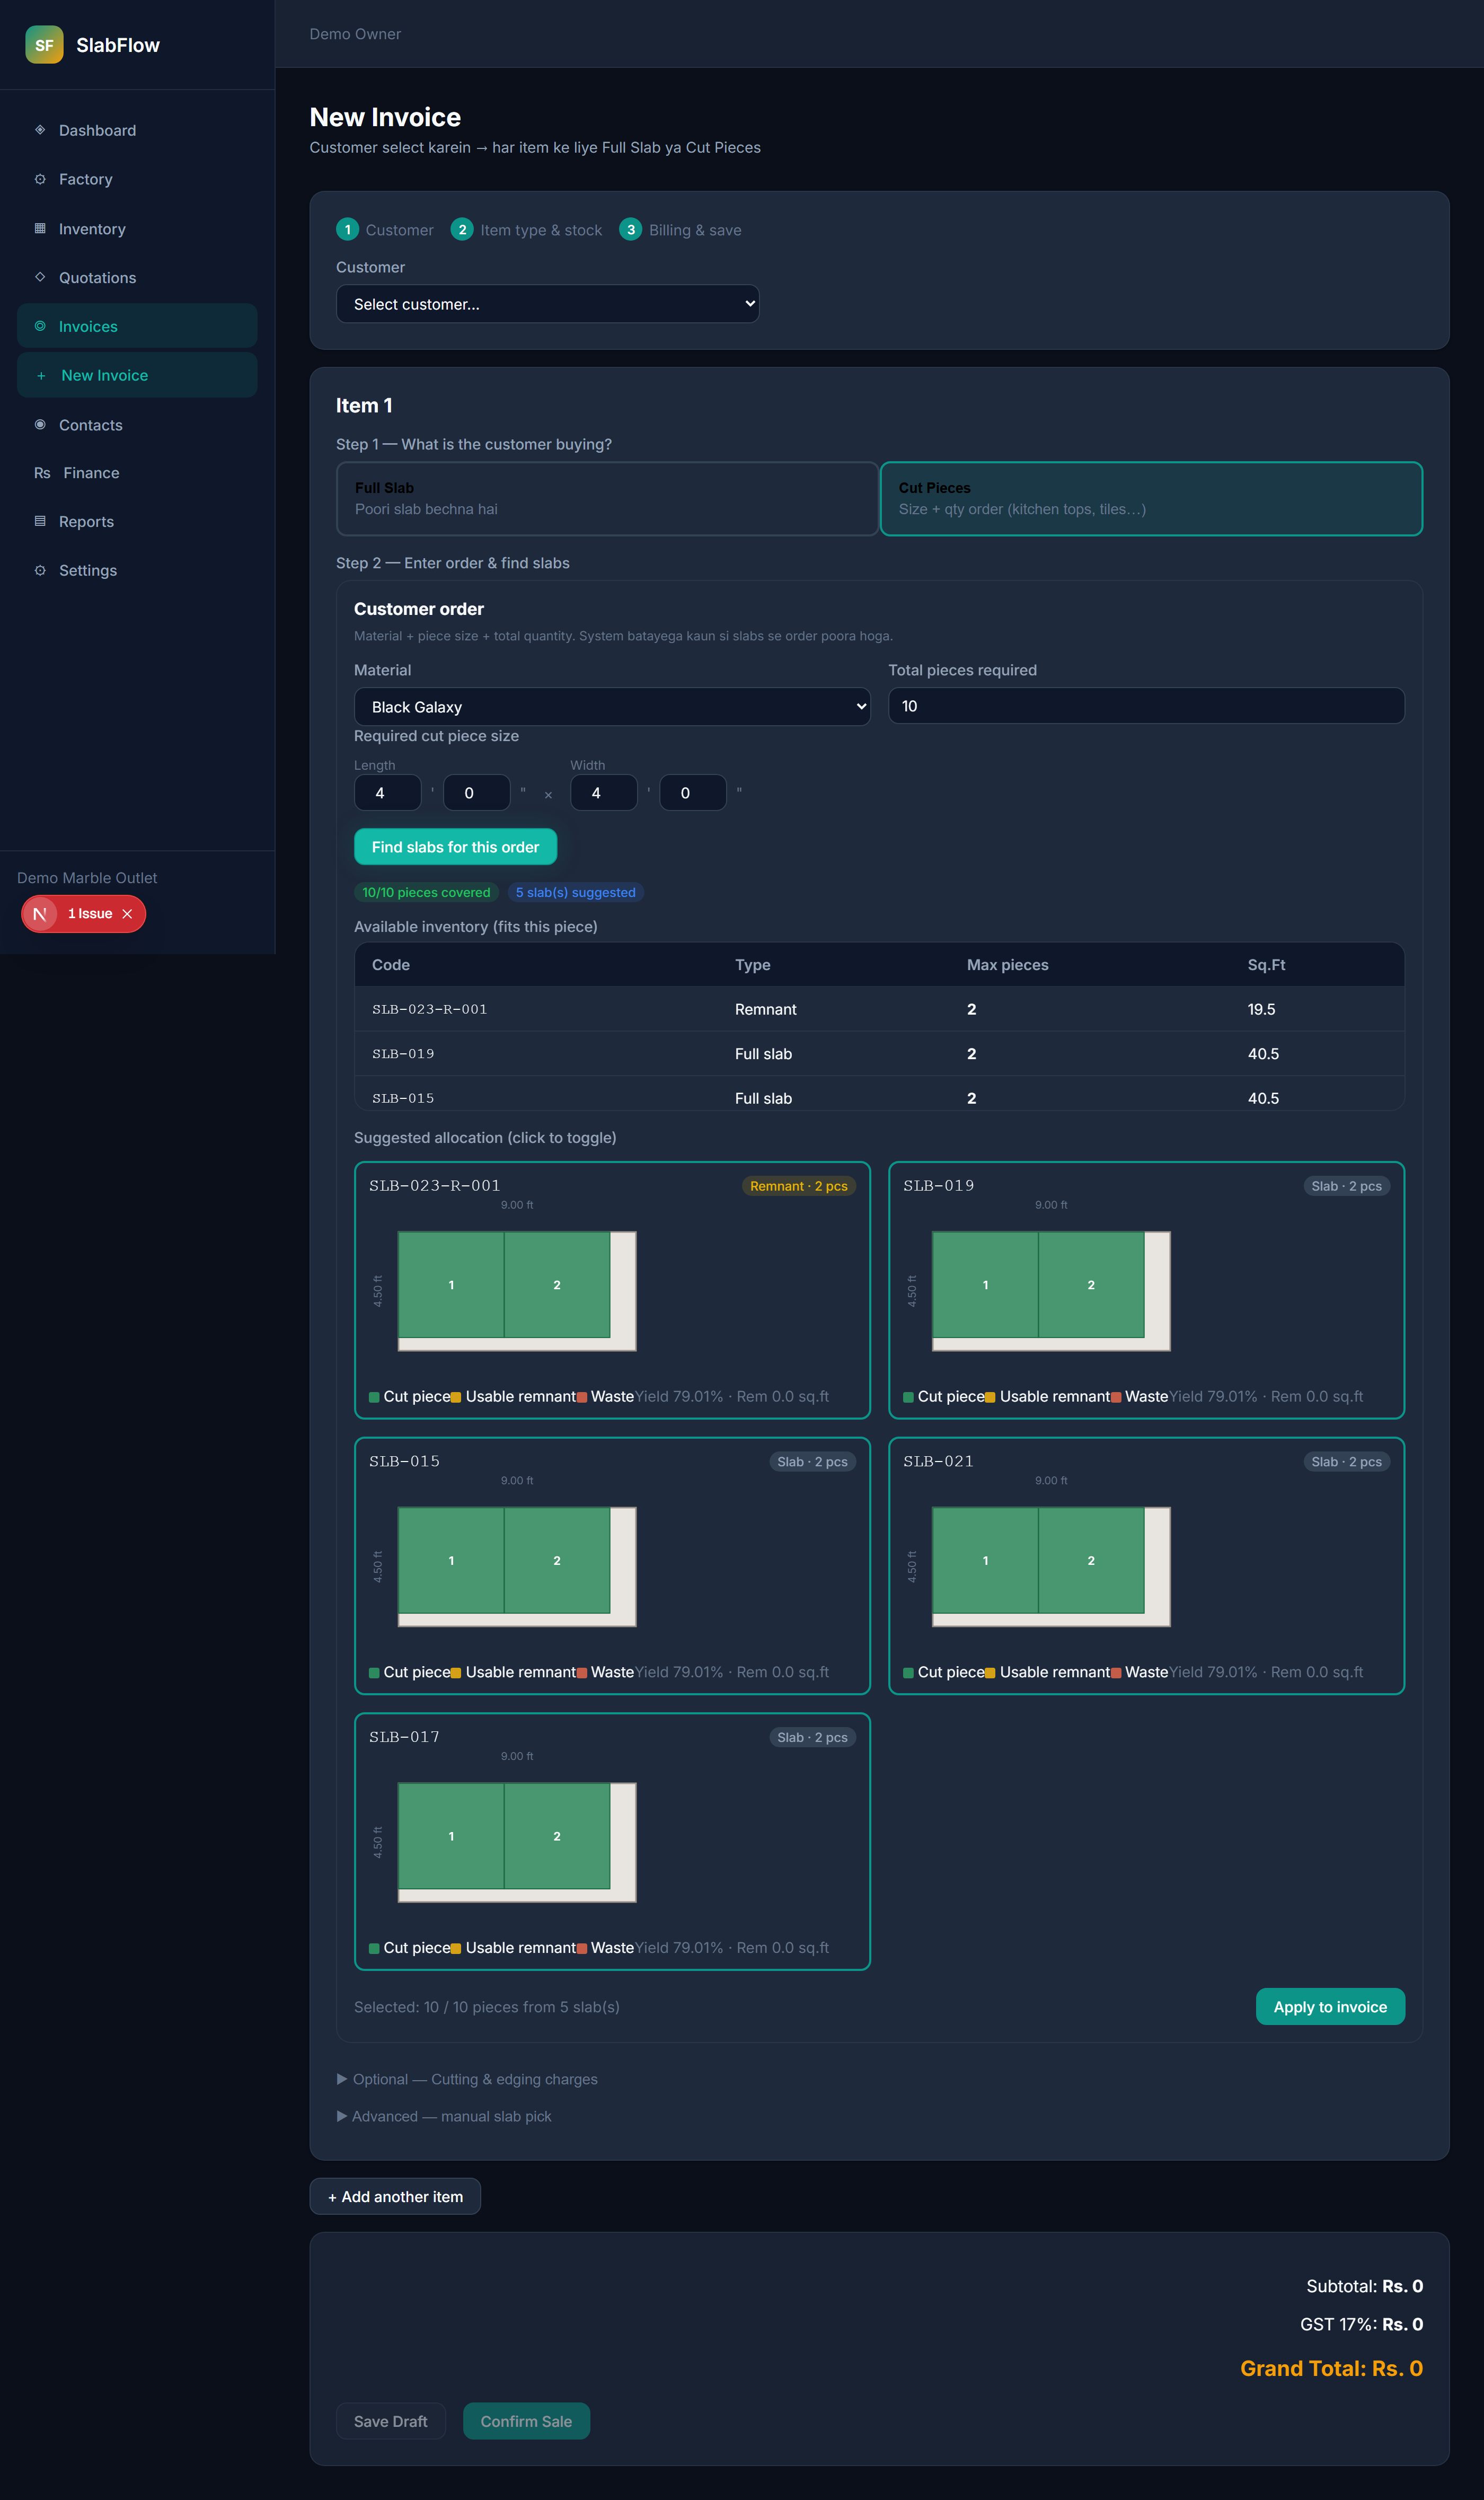Click piece 1 in SLB-023-R-001 diagram
The height and width of the screenshot is (2500, 1484).
pos(451,1285)
